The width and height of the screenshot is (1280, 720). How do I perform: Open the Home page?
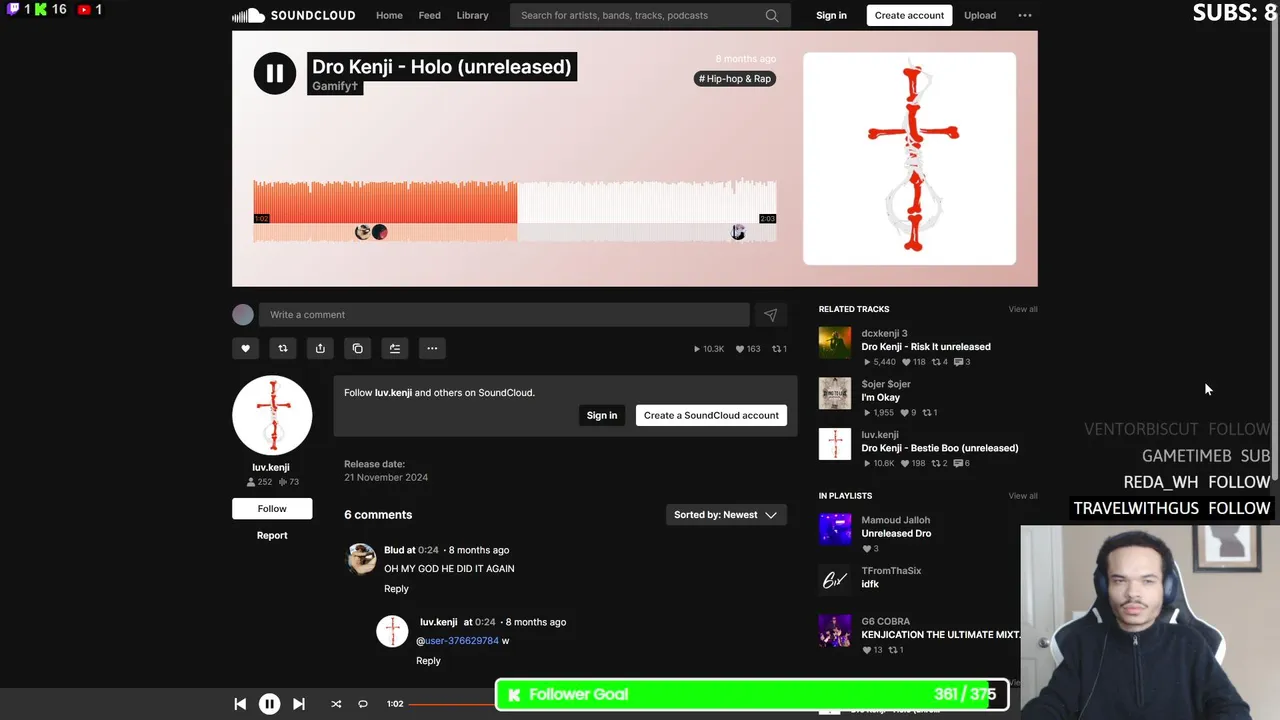[x=389, y=15]
